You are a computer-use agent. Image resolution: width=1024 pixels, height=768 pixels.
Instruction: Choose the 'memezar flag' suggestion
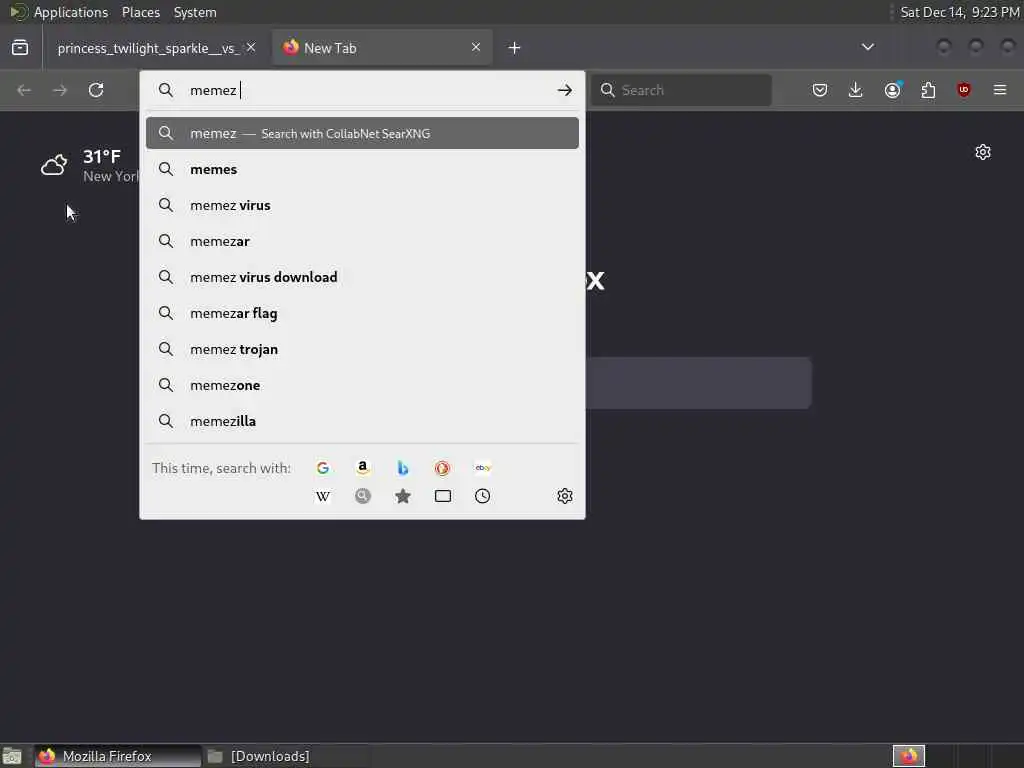pos(362,313)
